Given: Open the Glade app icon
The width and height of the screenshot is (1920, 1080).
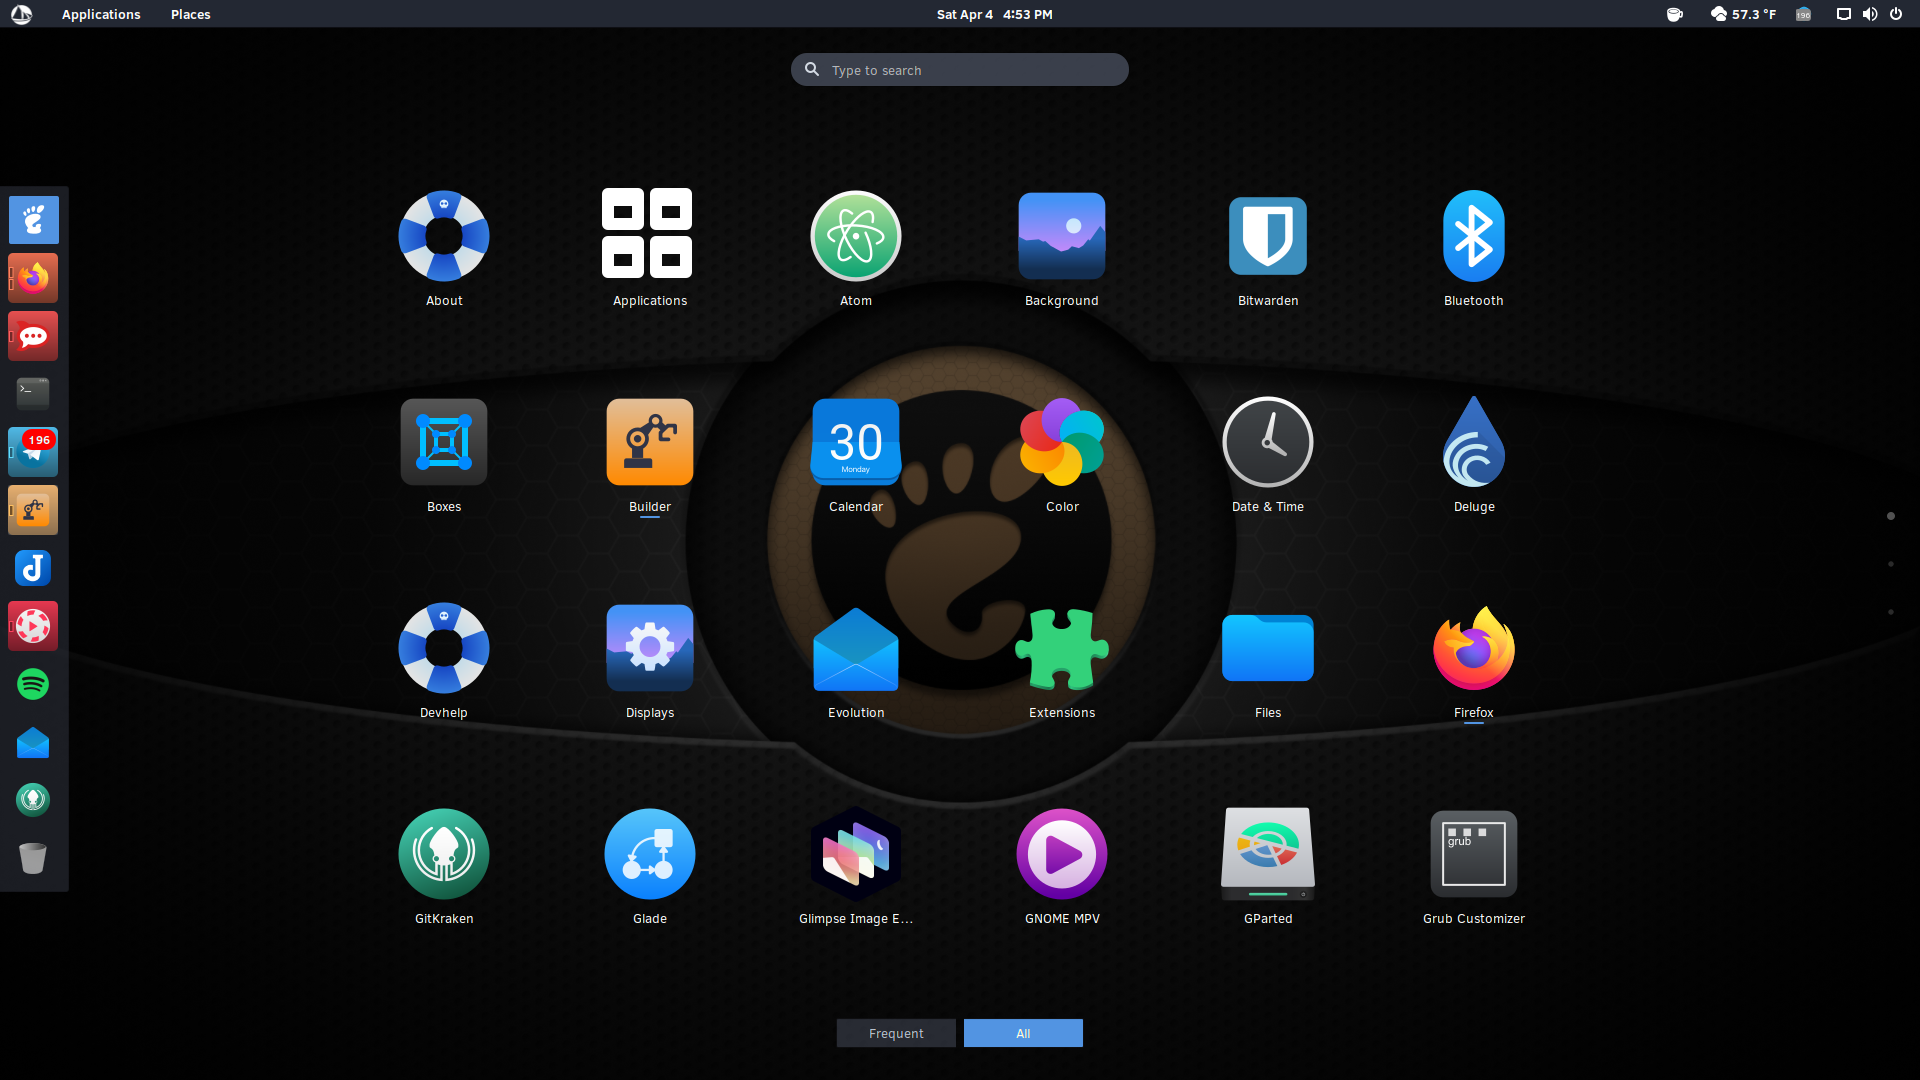Looking at the screenshot, I should tap(650, 854).
